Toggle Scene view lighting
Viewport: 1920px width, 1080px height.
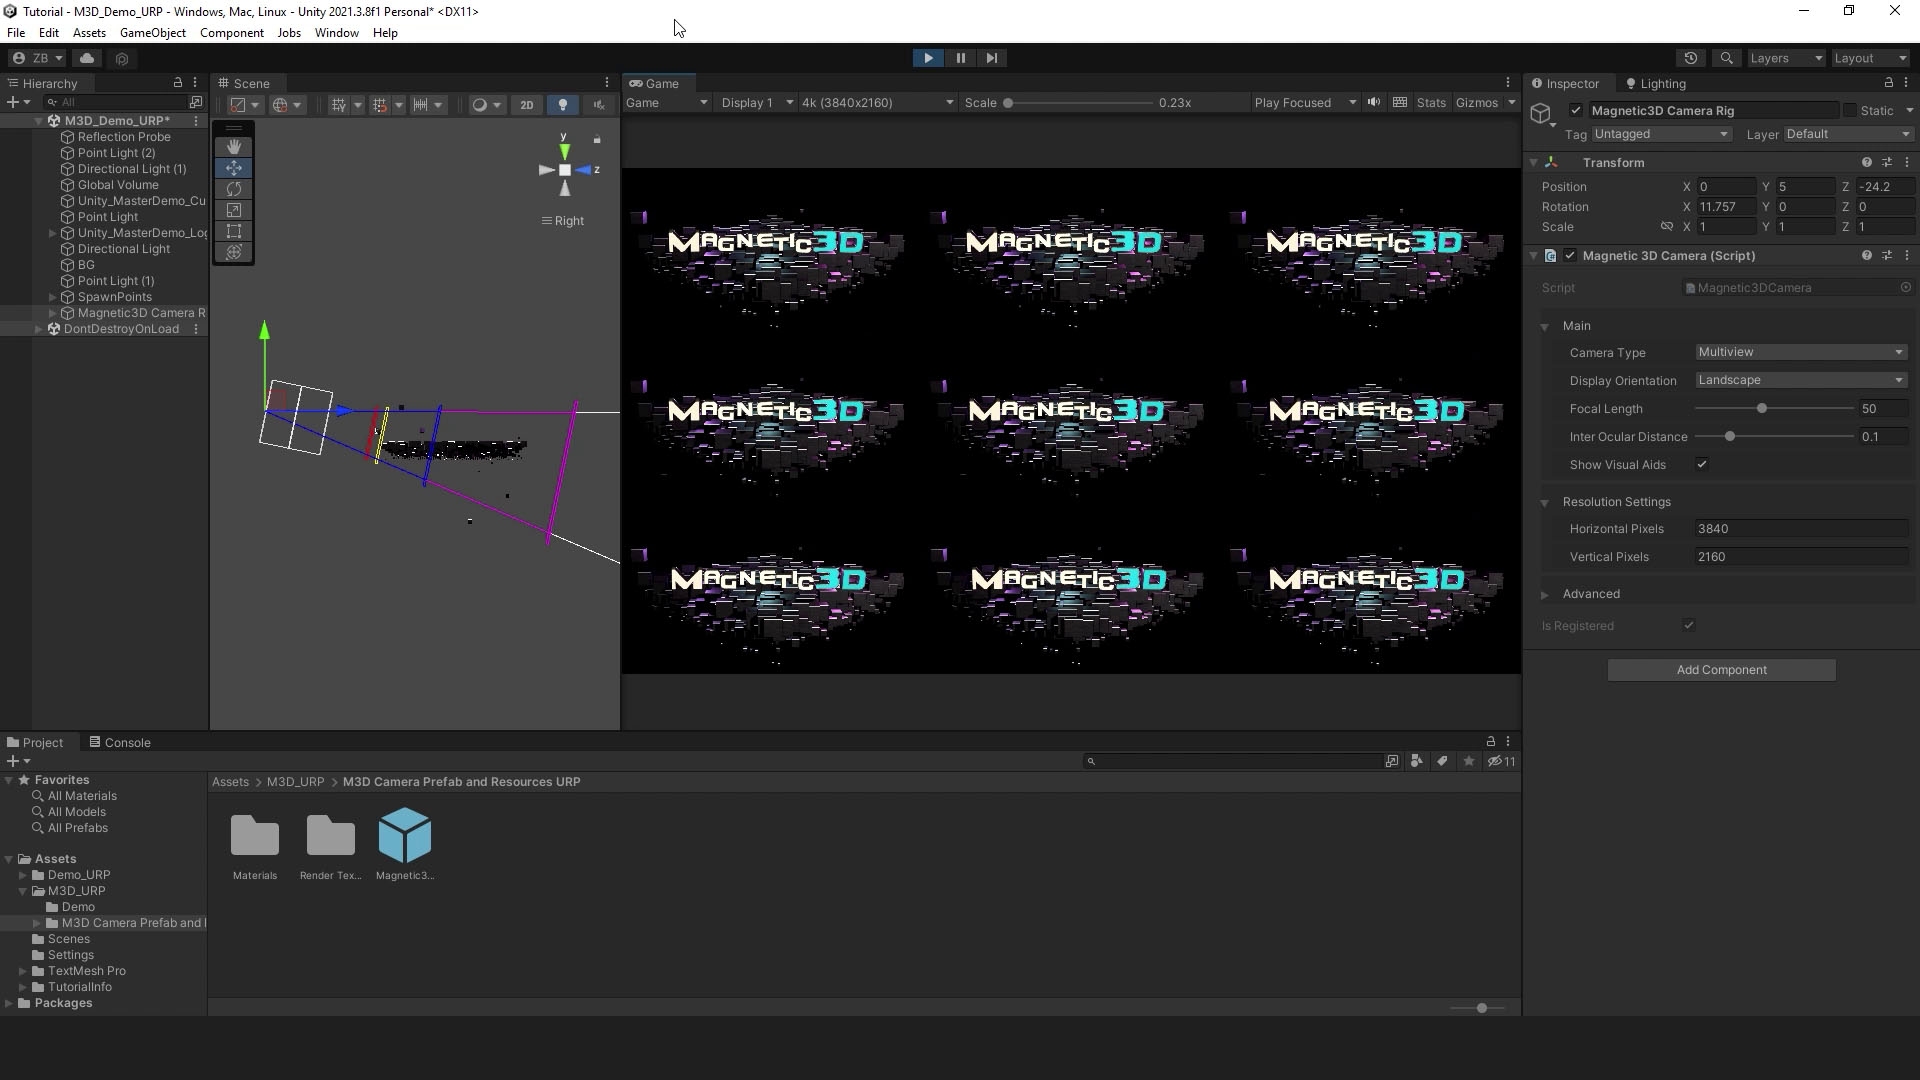point(563,104)
